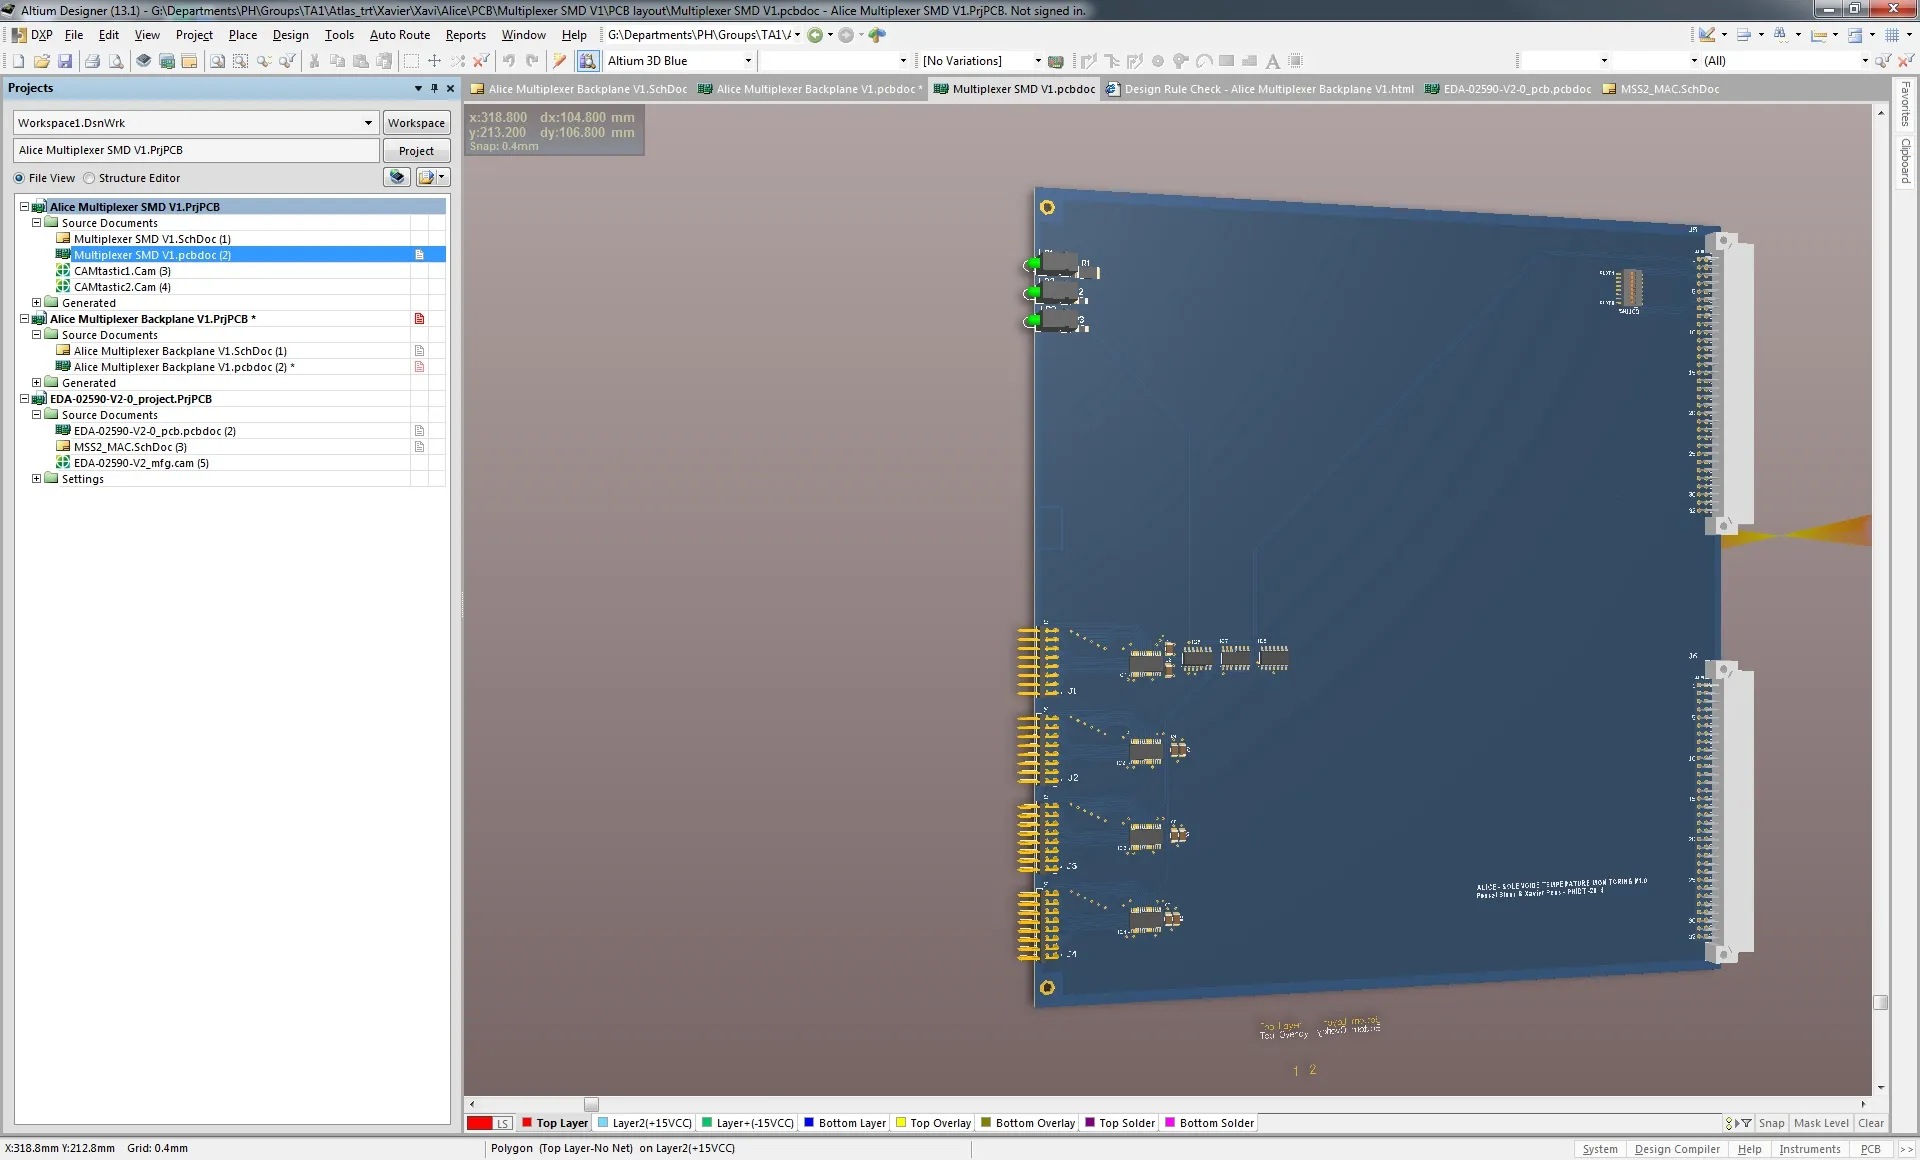Image resolution: width=1920 pixels, height=1160 pixels.
Task: Pin the Projects panel with pushpin icon
Action: pos(434,88)
